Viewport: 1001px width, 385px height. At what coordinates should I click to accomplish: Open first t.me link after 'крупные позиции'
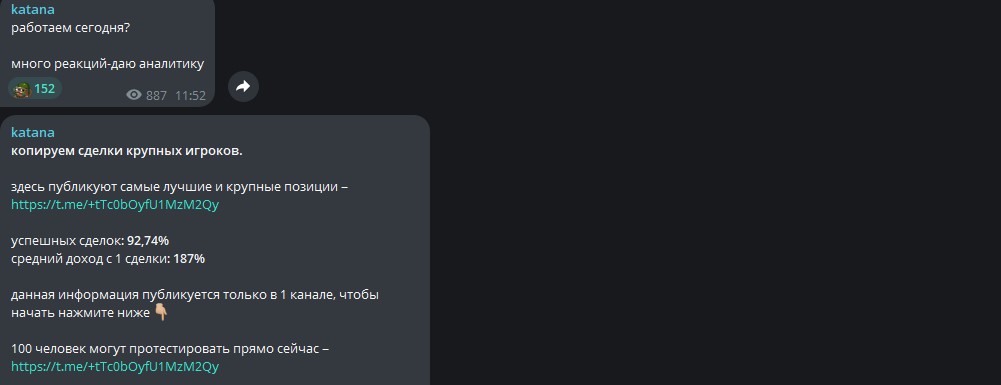115,205
